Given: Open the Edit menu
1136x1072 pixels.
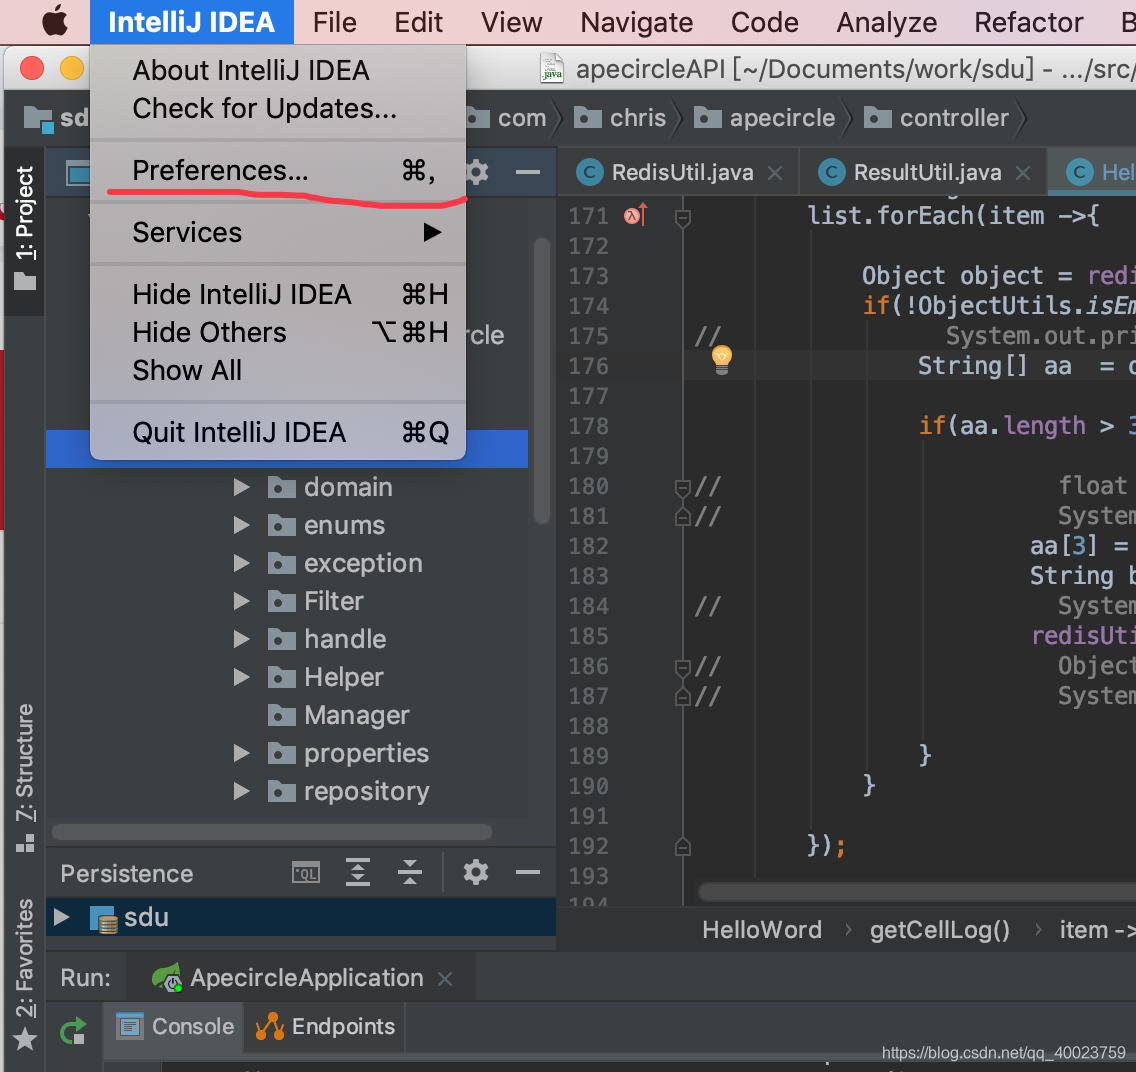Looking at the screenshot, I should point(418,22).
